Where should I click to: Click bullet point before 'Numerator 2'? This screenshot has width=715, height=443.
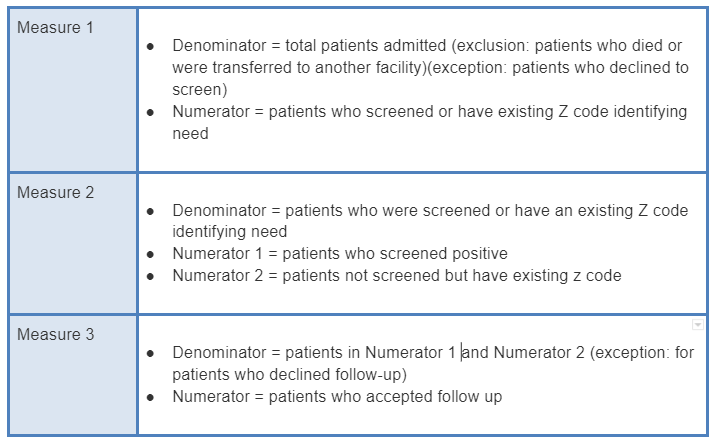click(151, 277)
